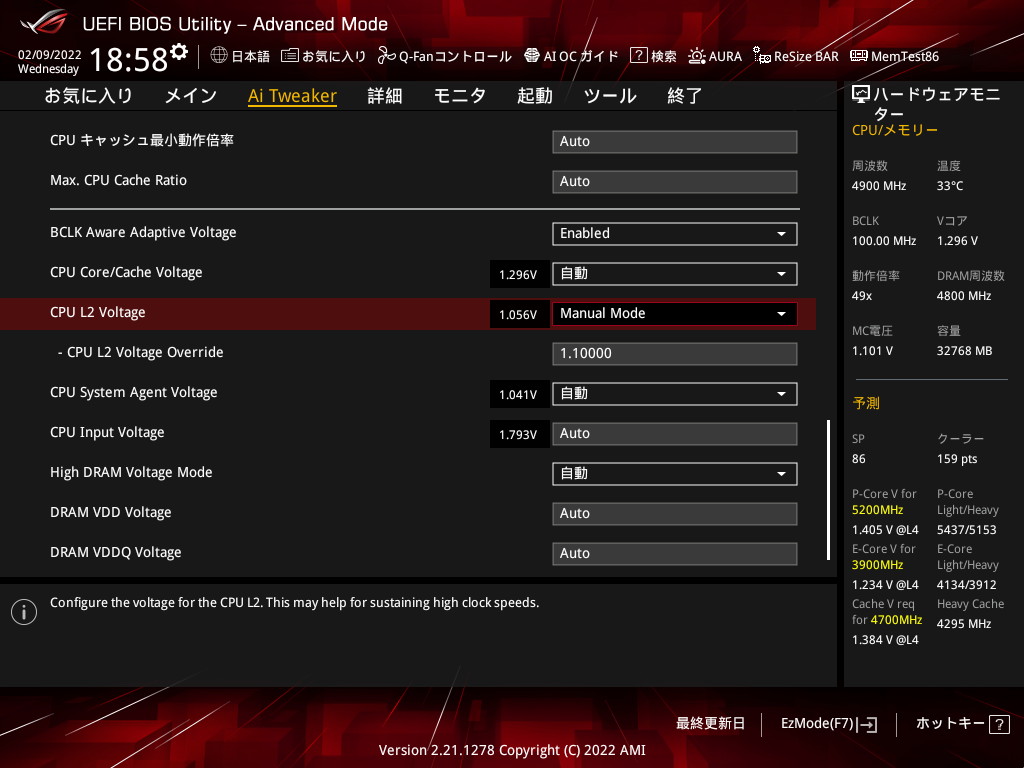Open the favorites list icon in the top bar
Screen dimensions: 1024x768
289,56
